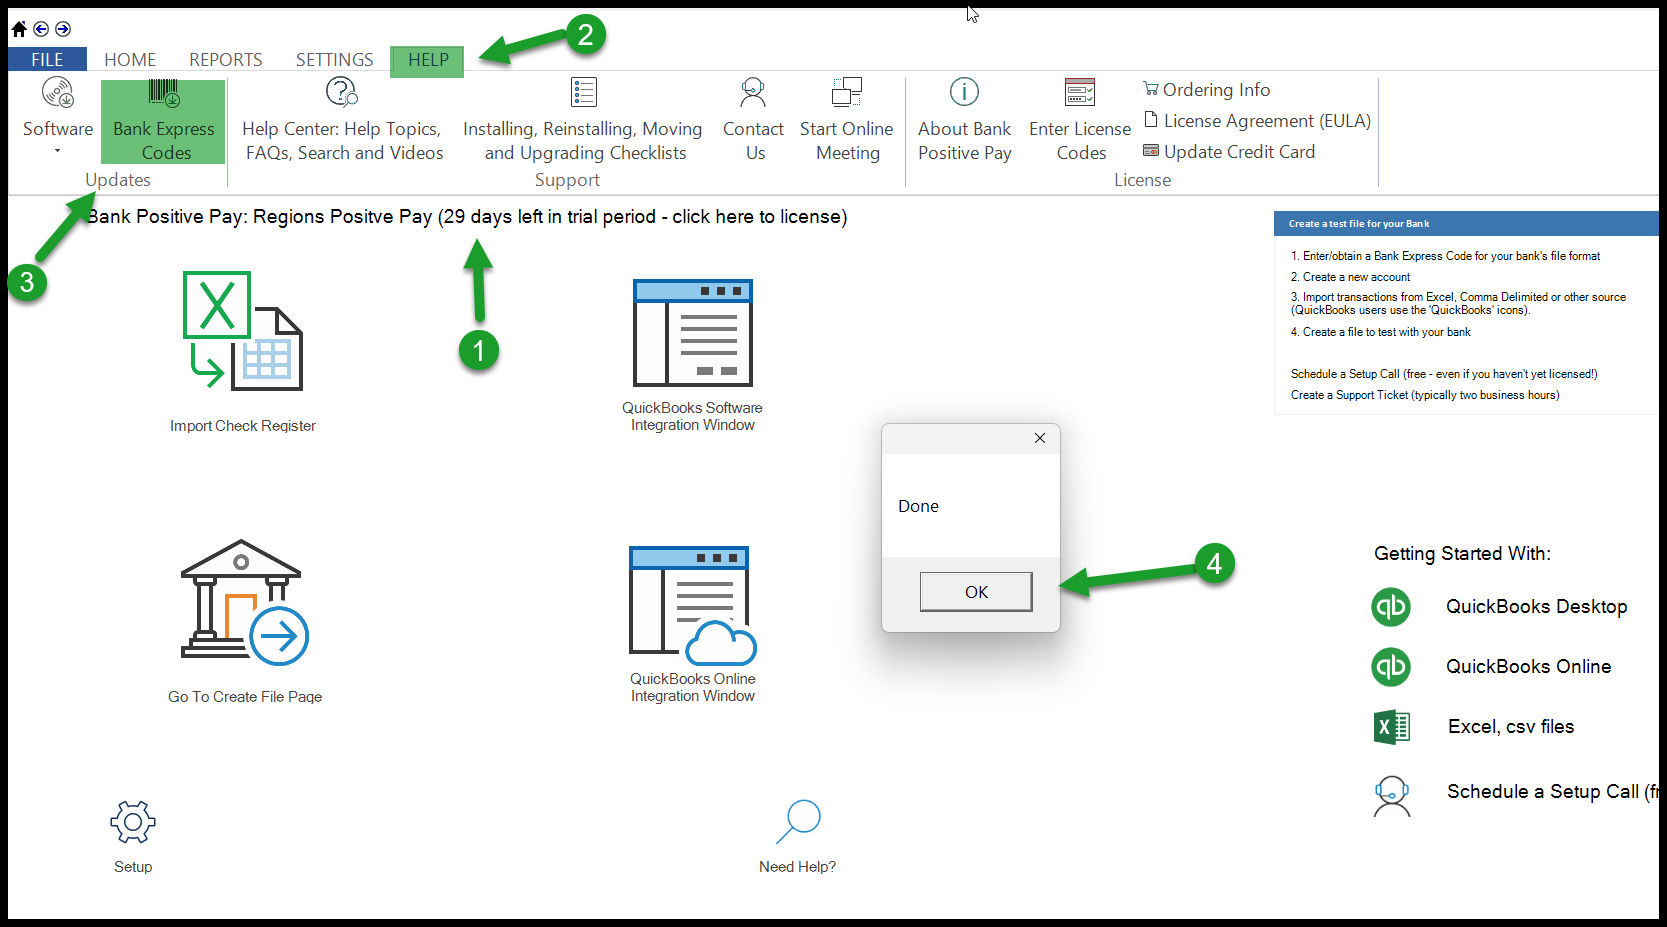This screenshot has width=1667, height=927.
Task: Open Excel, csv files getting started link
Action: coord(1511,727)
